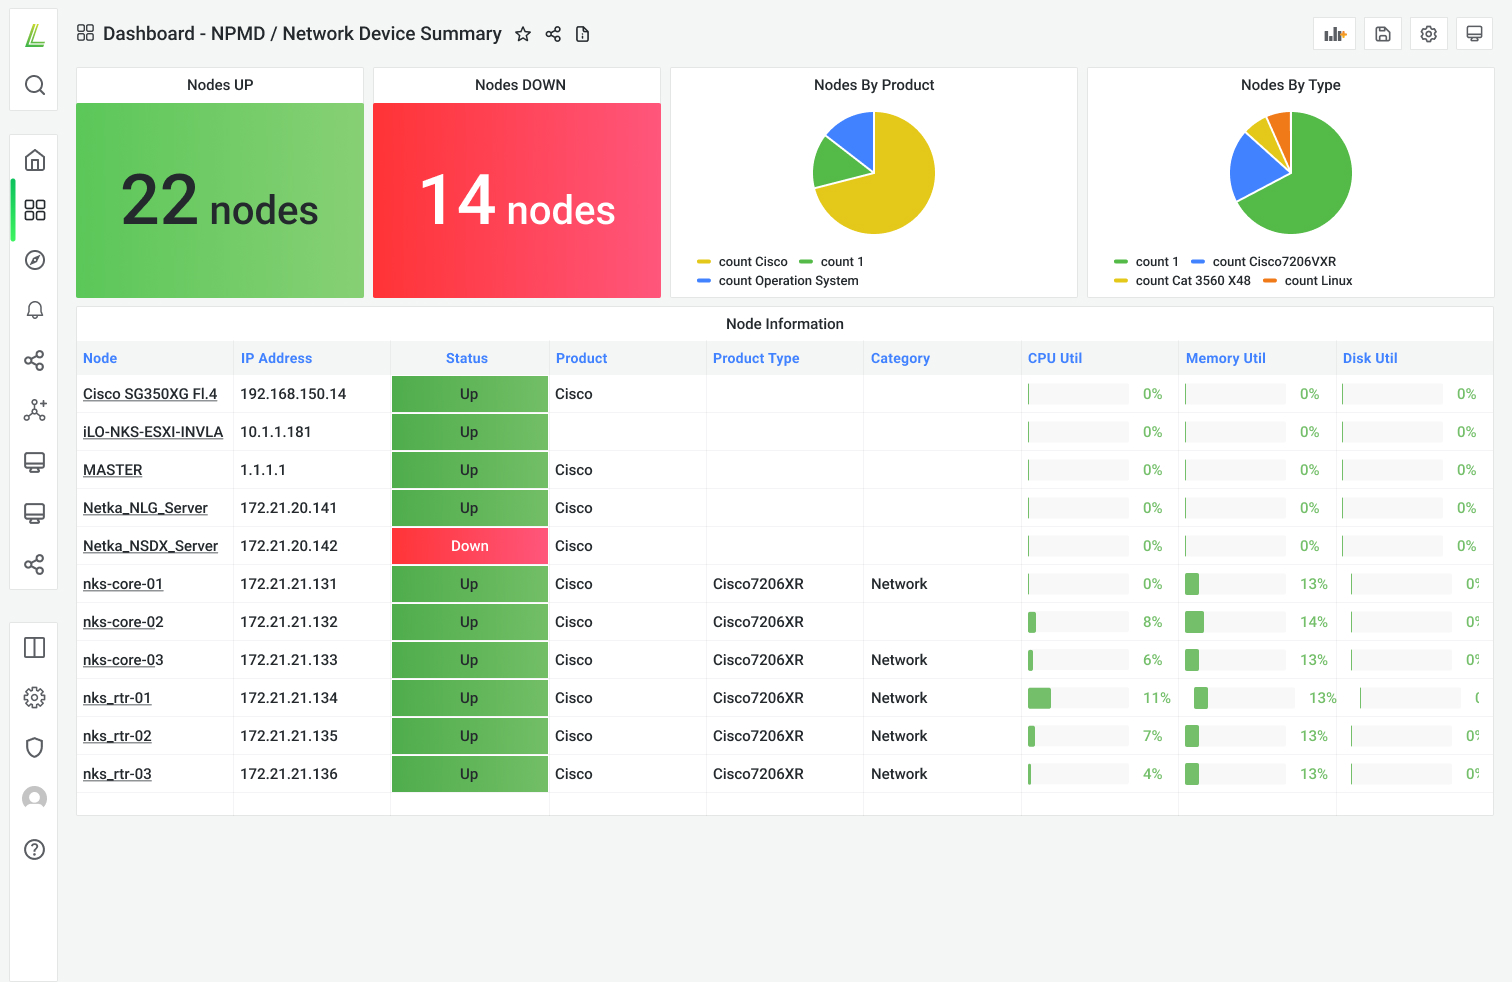This screenshot has width=1512, height=982.
Task: Expand the Nodes By Product panel title
Action: click(x=873, y=85)
